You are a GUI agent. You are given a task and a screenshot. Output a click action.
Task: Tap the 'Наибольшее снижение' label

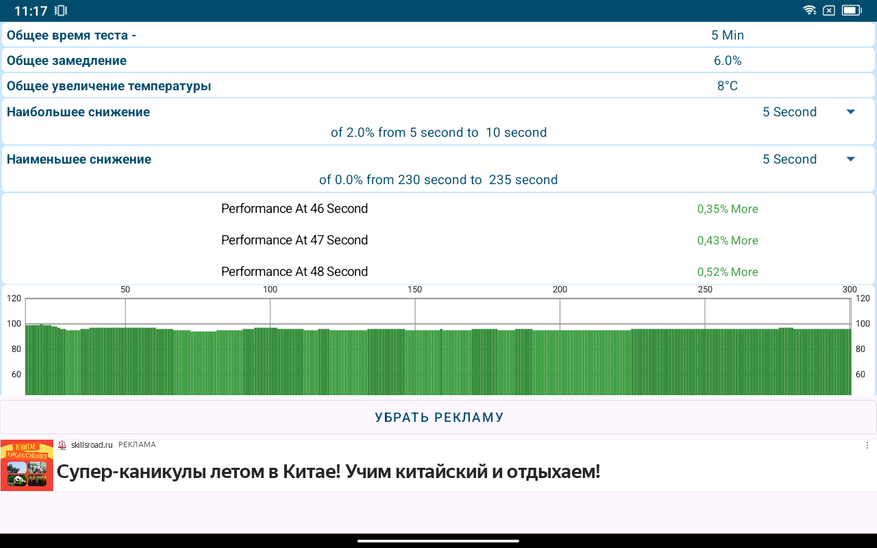78,112
